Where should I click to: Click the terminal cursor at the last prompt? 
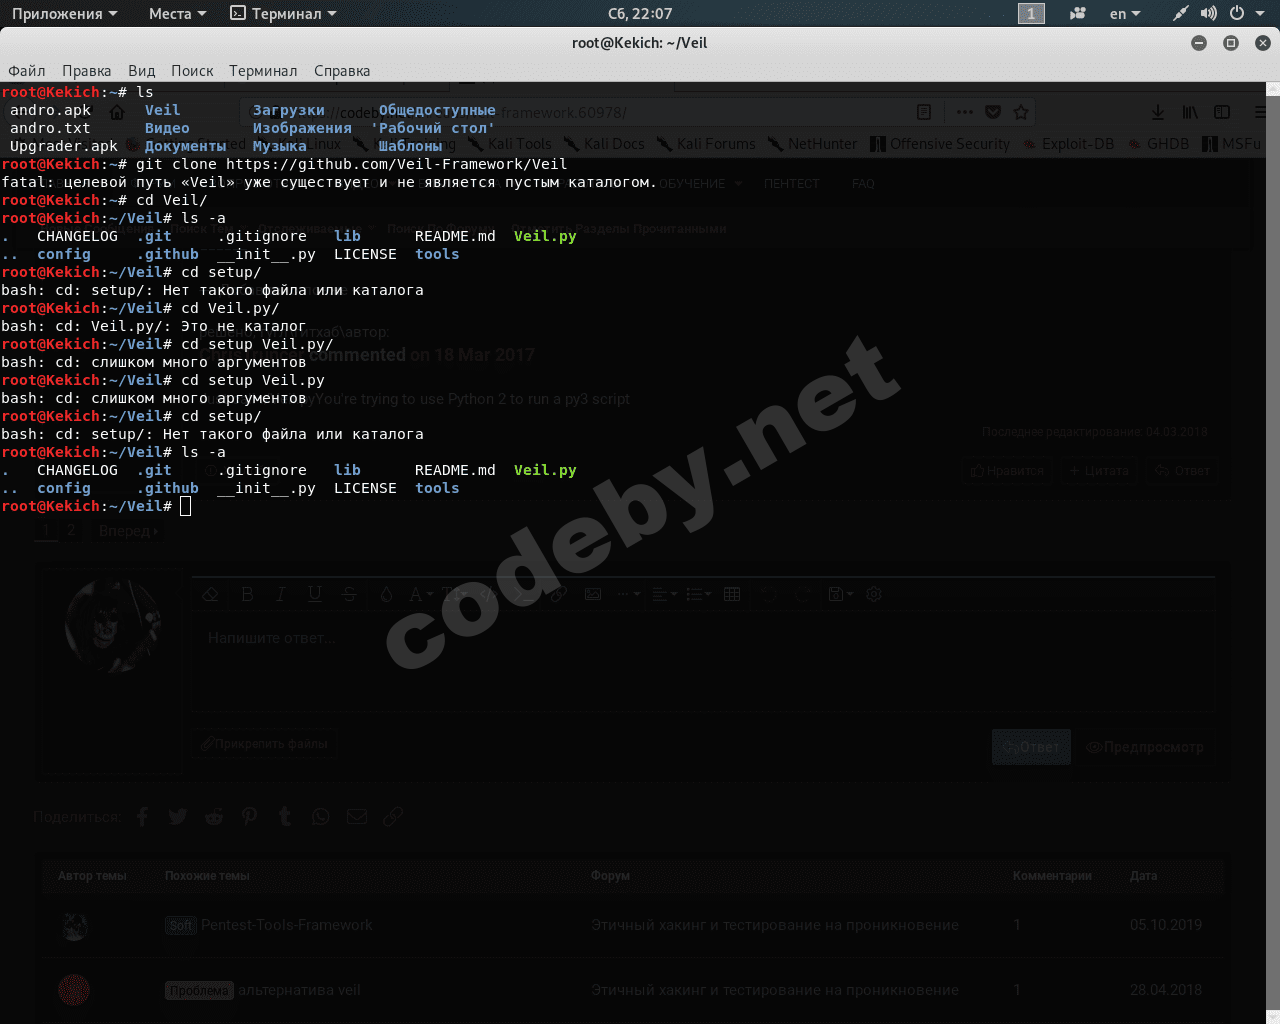tap(186, 506)
